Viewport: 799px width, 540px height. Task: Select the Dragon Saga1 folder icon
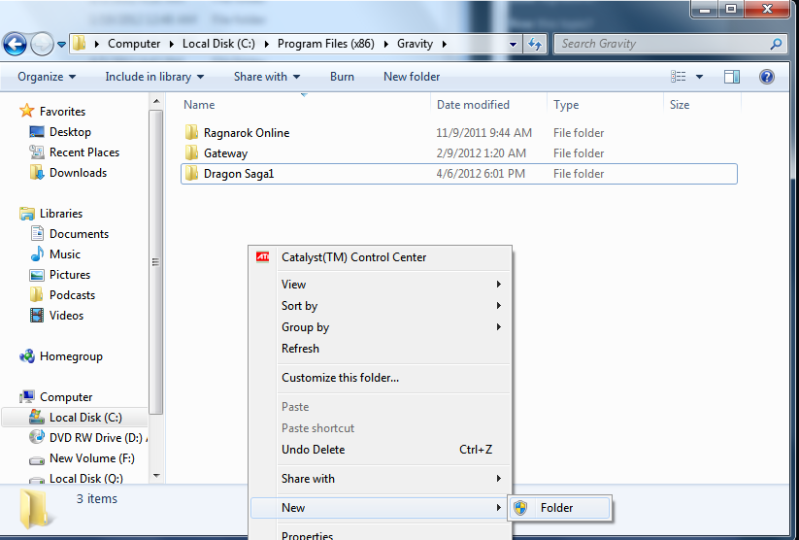192,174
